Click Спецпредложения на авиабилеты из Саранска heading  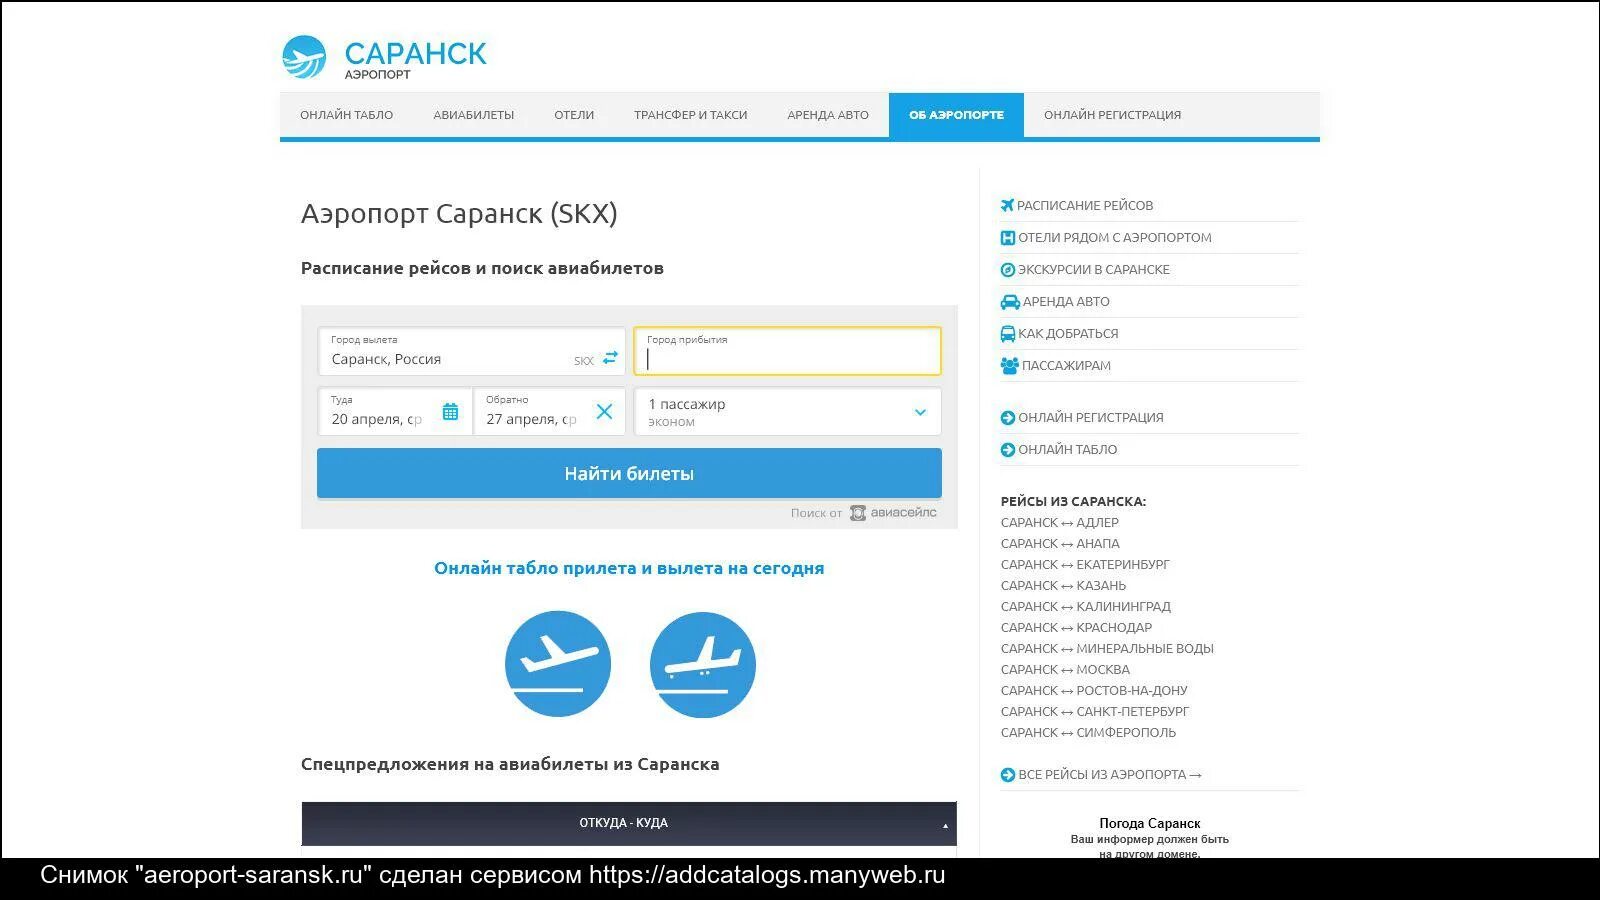pos(510,764)
